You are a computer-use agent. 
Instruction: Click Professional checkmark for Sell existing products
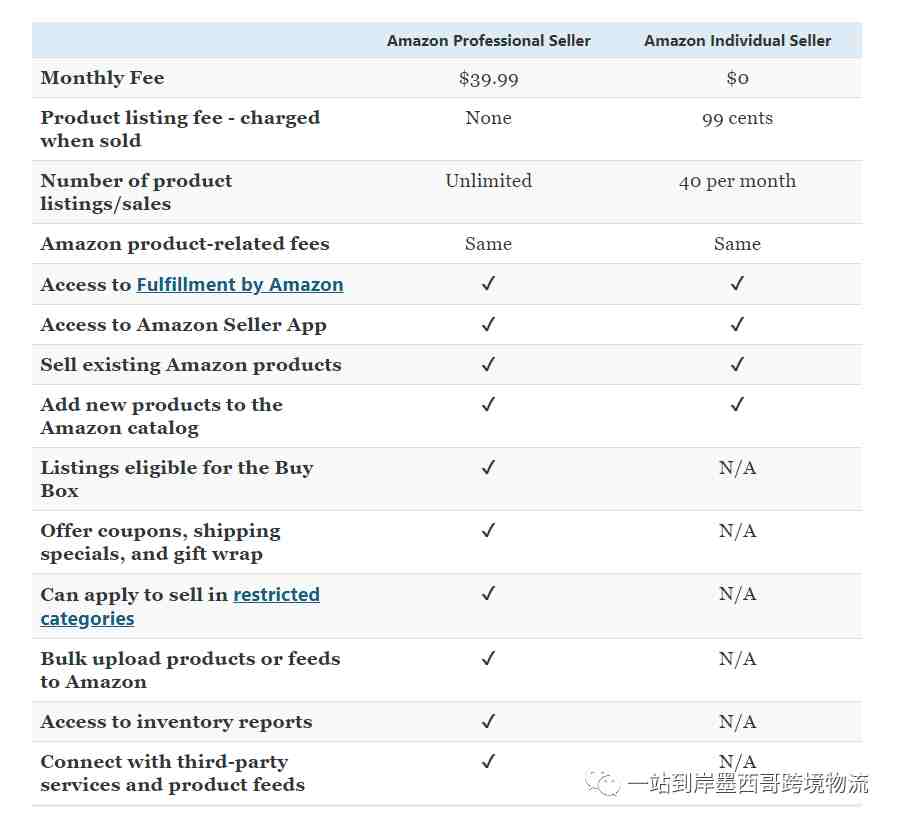(489, 364)
